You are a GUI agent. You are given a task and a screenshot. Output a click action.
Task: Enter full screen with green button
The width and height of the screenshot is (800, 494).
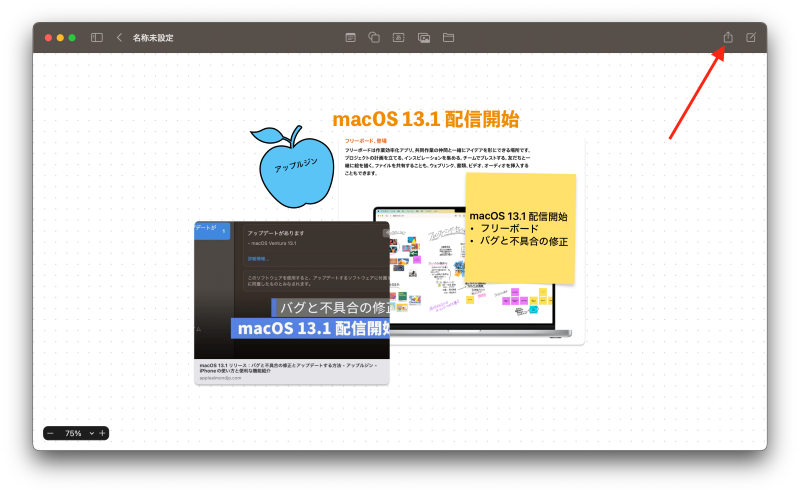[x=72, y=38]
